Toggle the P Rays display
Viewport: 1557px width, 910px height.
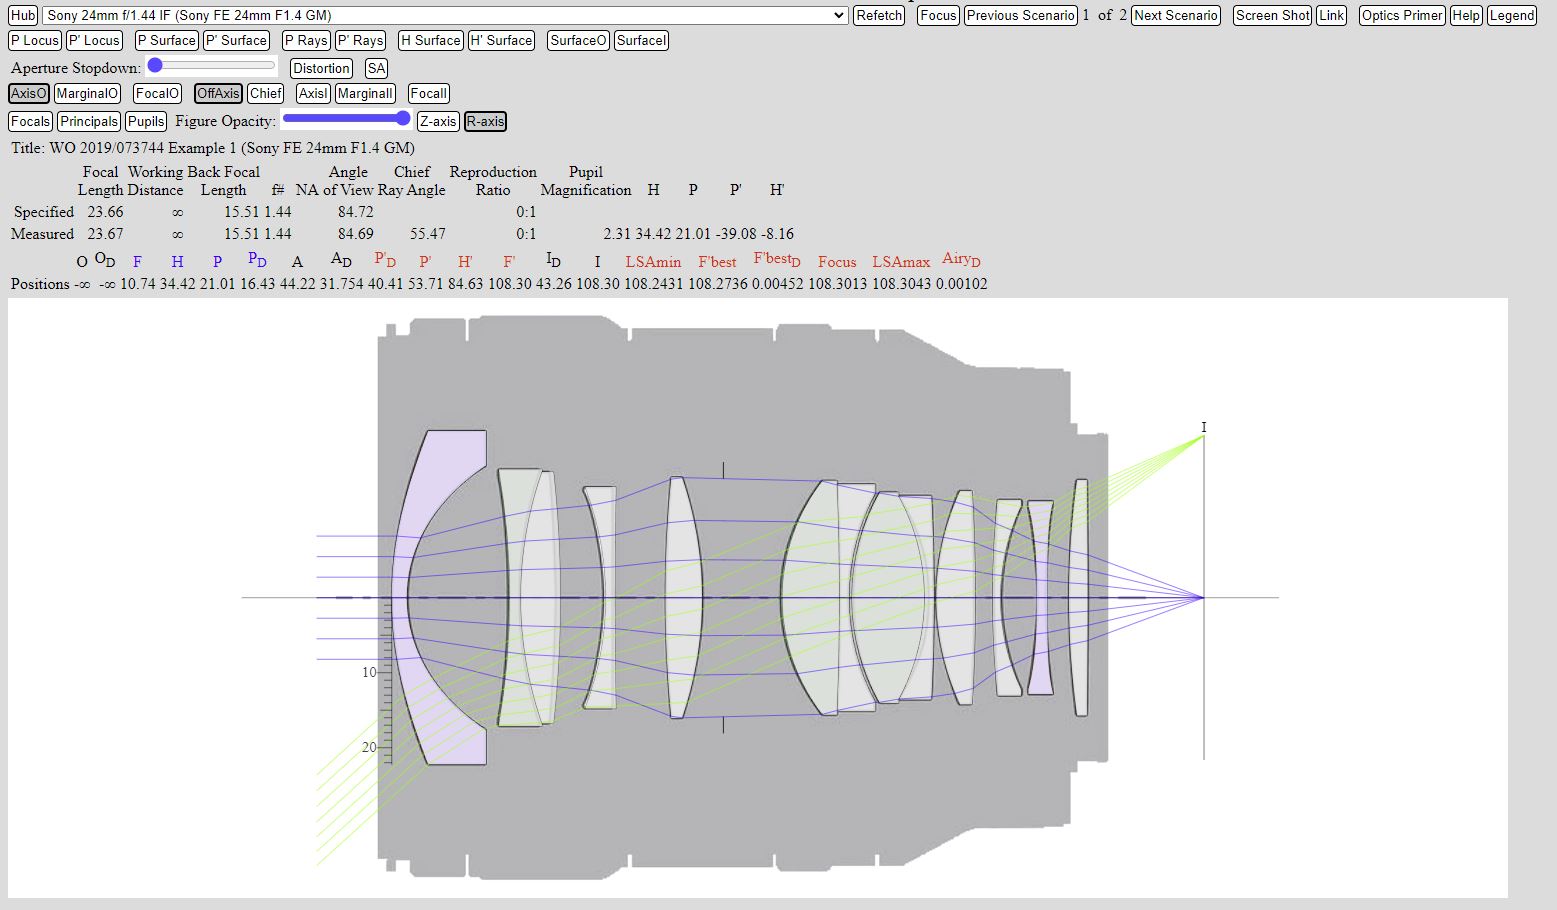[306, 40]
